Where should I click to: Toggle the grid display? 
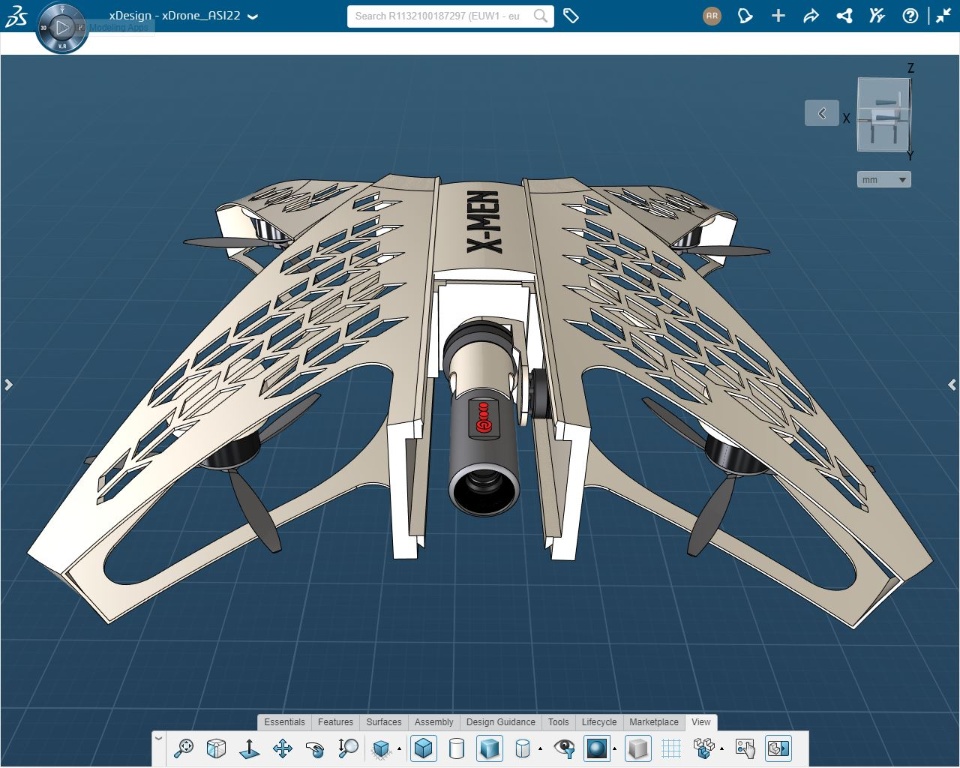click(671, 748)
